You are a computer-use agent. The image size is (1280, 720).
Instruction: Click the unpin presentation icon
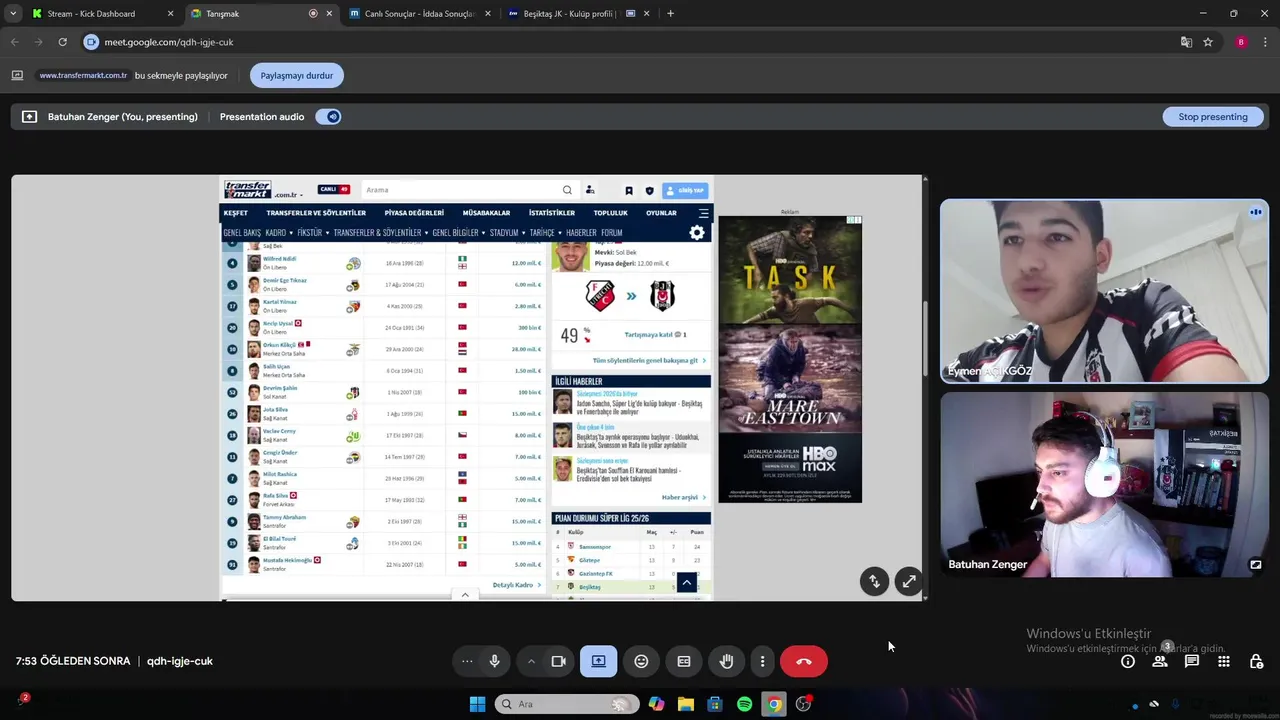(874, 581)
